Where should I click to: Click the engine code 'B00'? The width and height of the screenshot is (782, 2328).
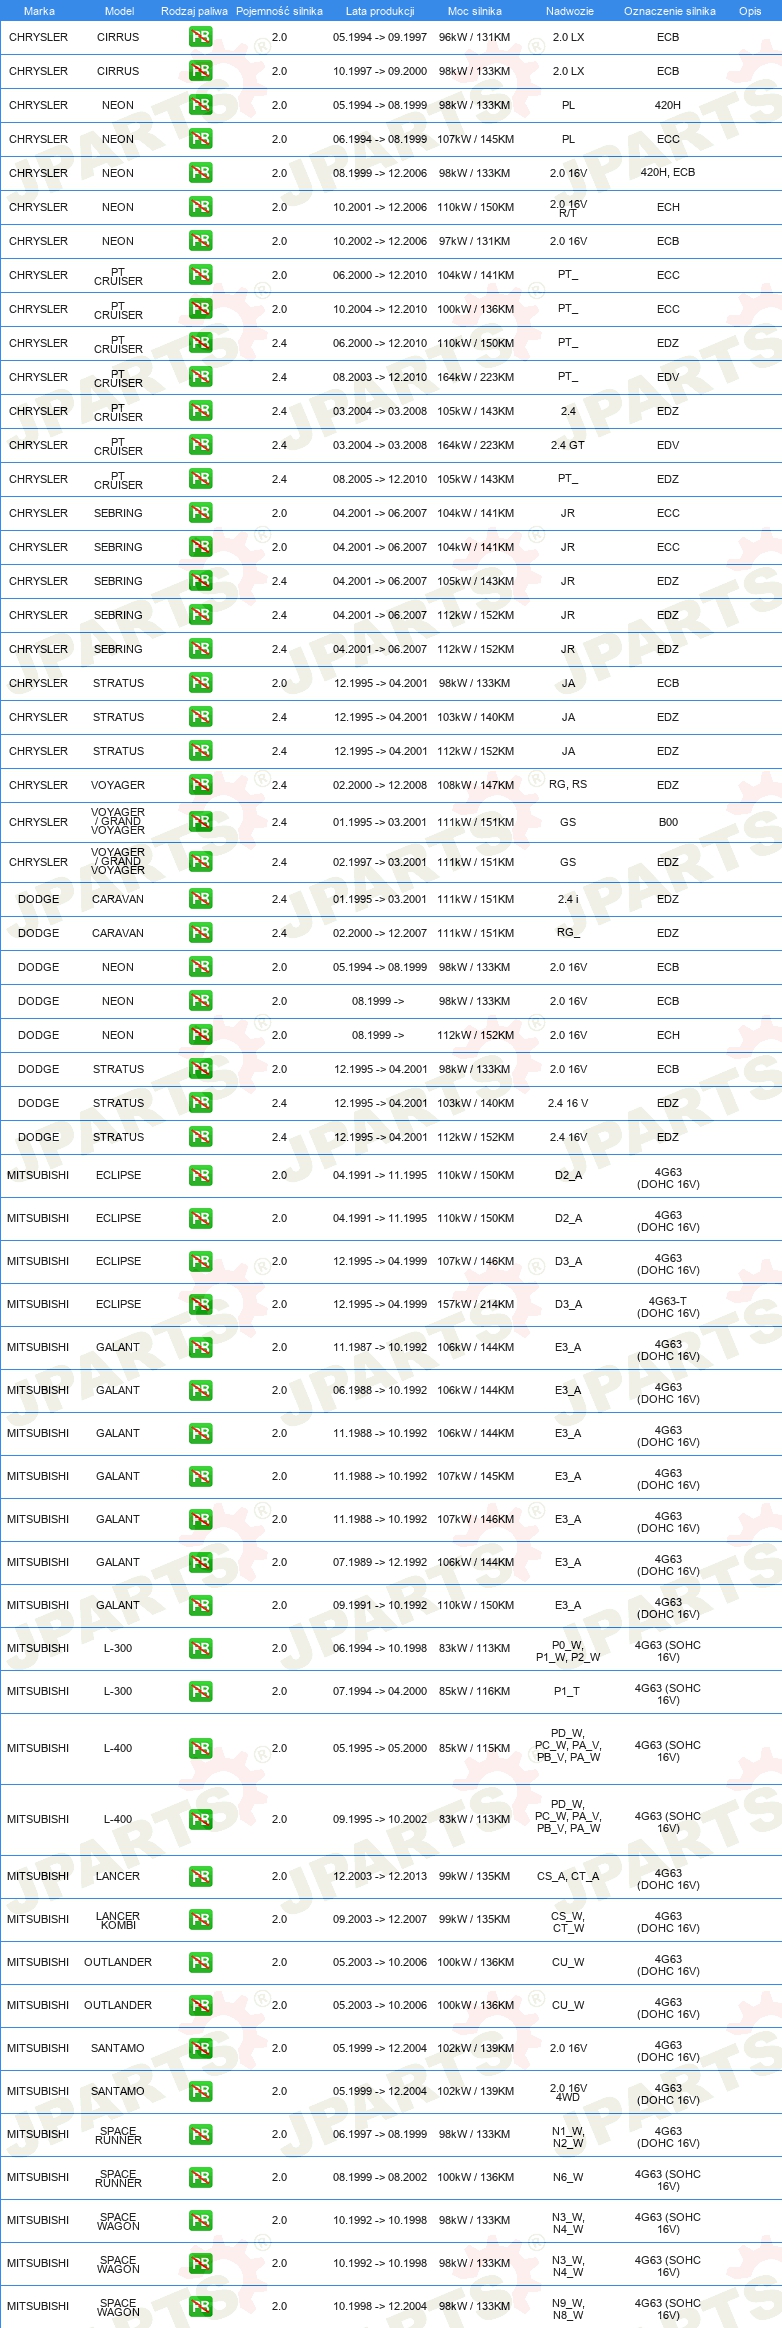[668, 822]
